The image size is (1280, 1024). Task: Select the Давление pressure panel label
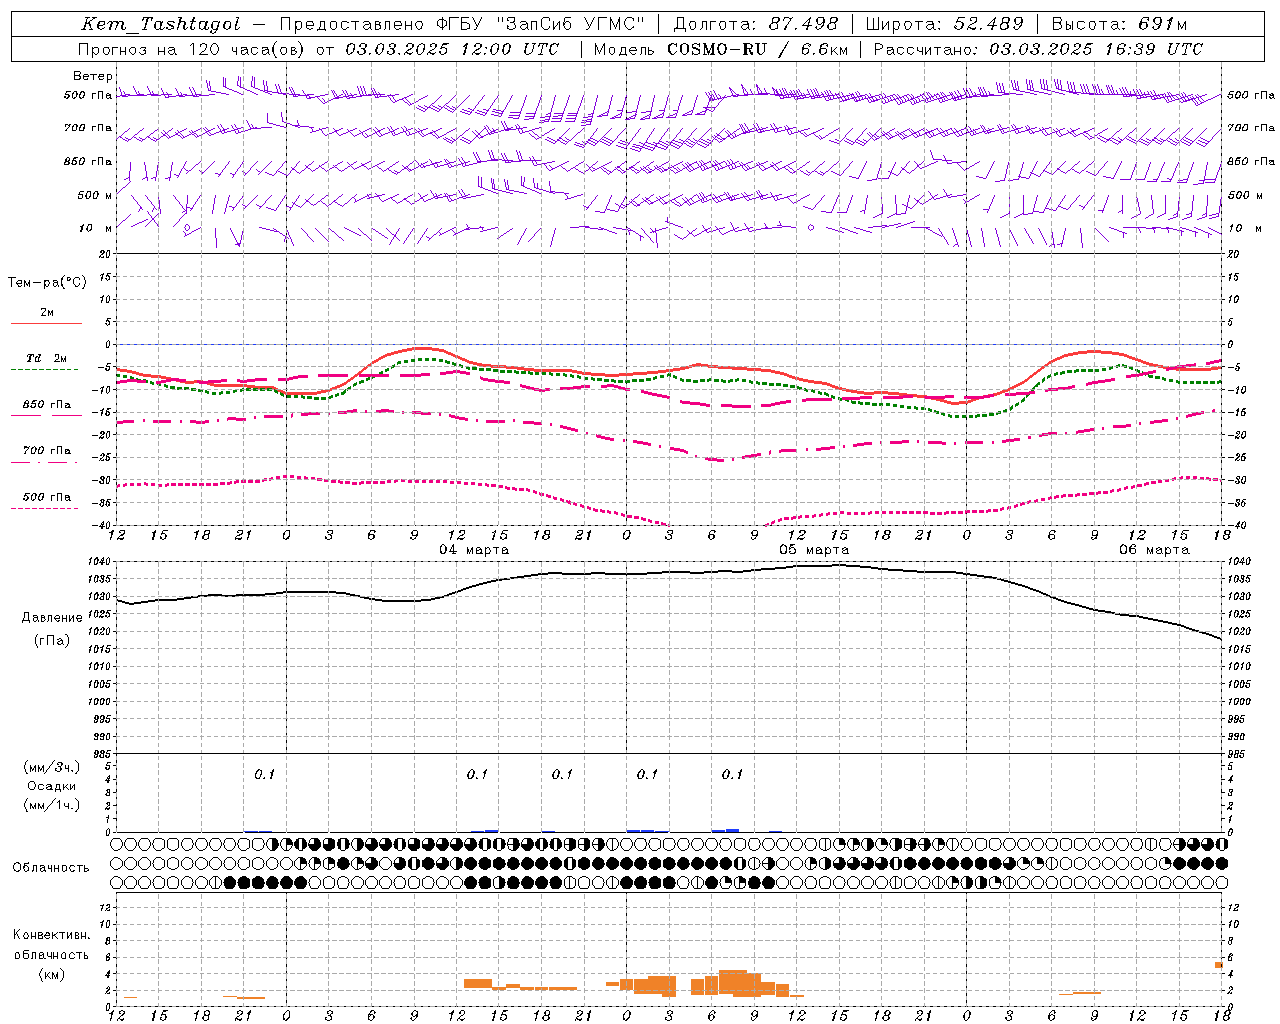pyautogui.click(x=52, y=618)
